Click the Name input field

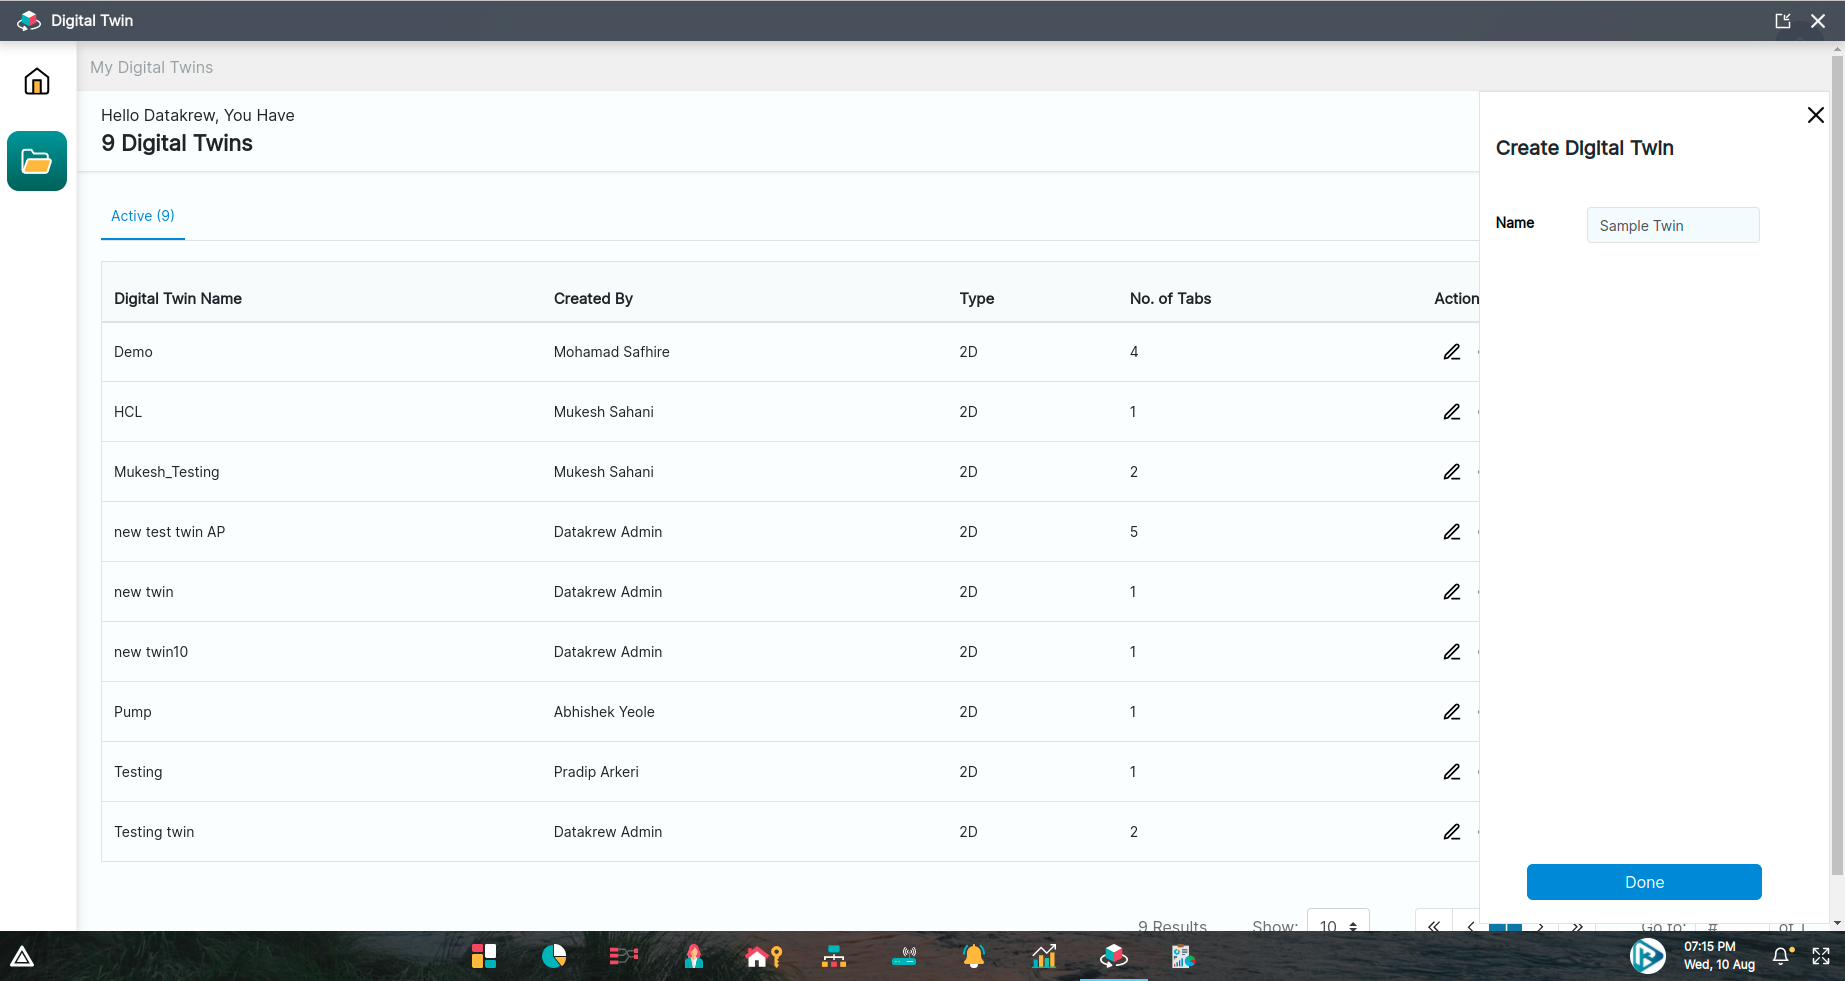coord(1673,226)
